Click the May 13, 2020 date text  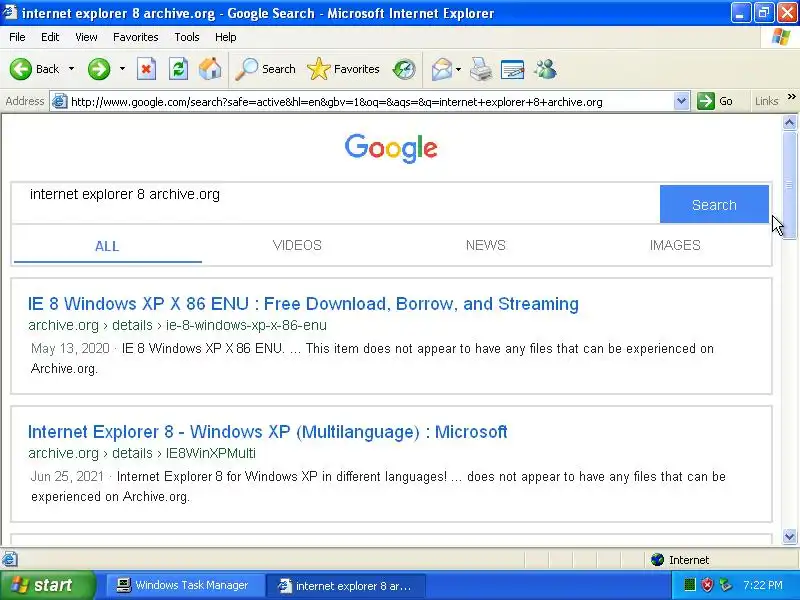coord(70,348)
